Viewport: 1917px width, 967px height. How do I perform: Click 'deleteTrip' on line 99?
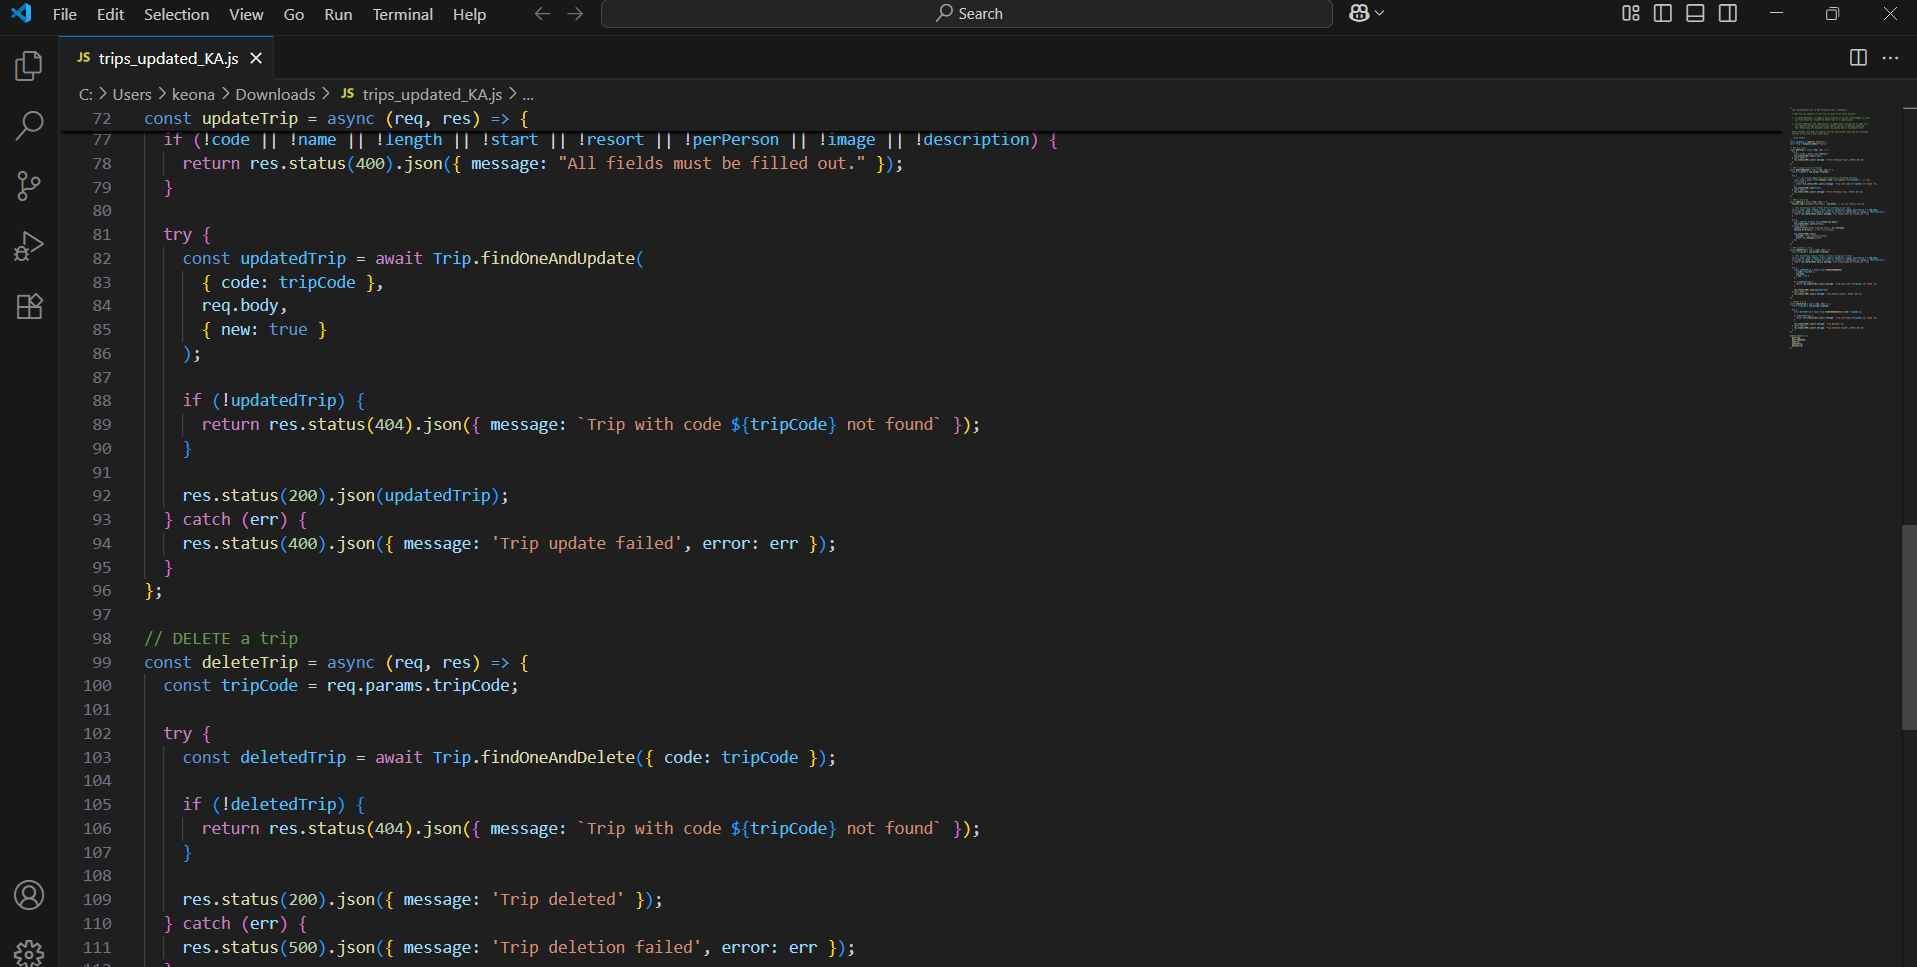click(x=250, y=662)
